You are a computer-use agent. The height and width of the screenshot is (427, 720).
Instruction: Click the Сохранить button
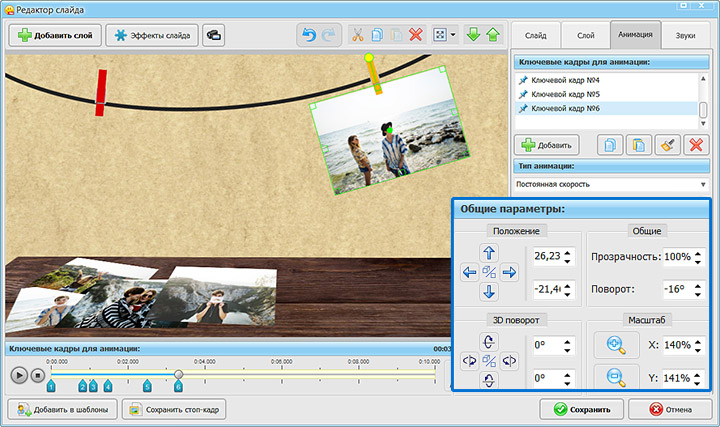[582, 409]
